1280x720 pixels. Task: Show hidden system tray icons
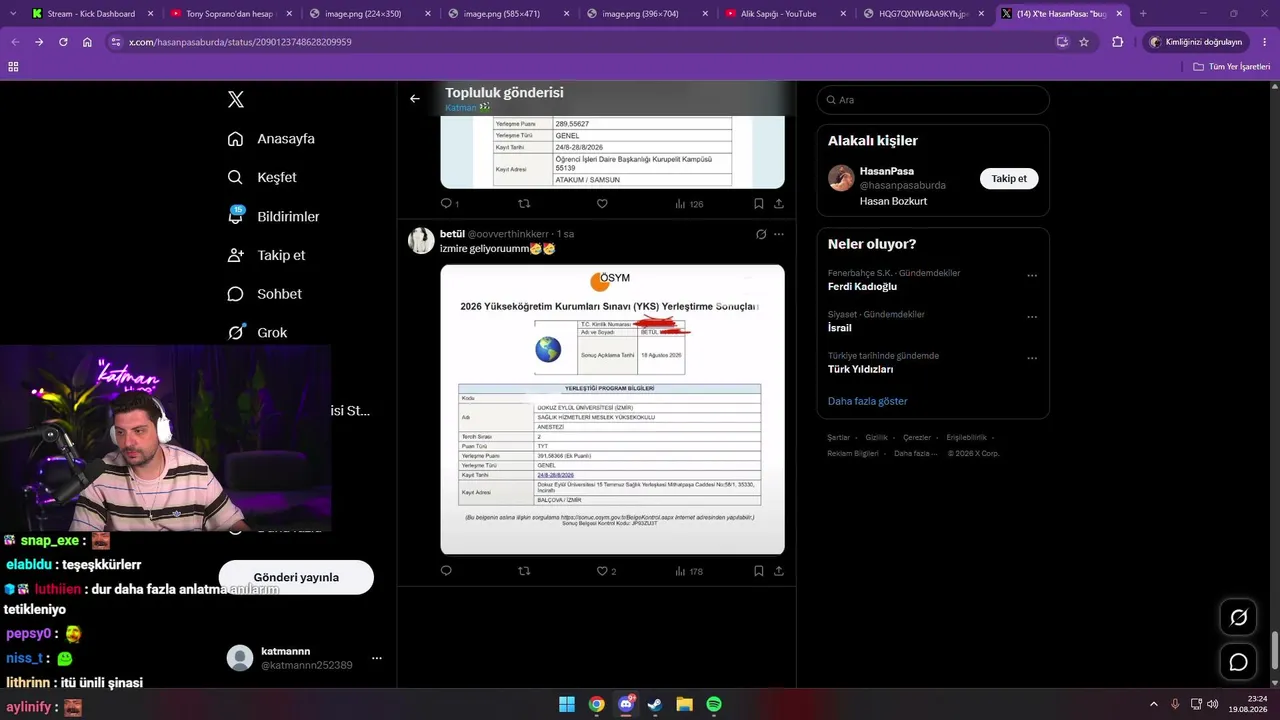tap(1153, 704)
